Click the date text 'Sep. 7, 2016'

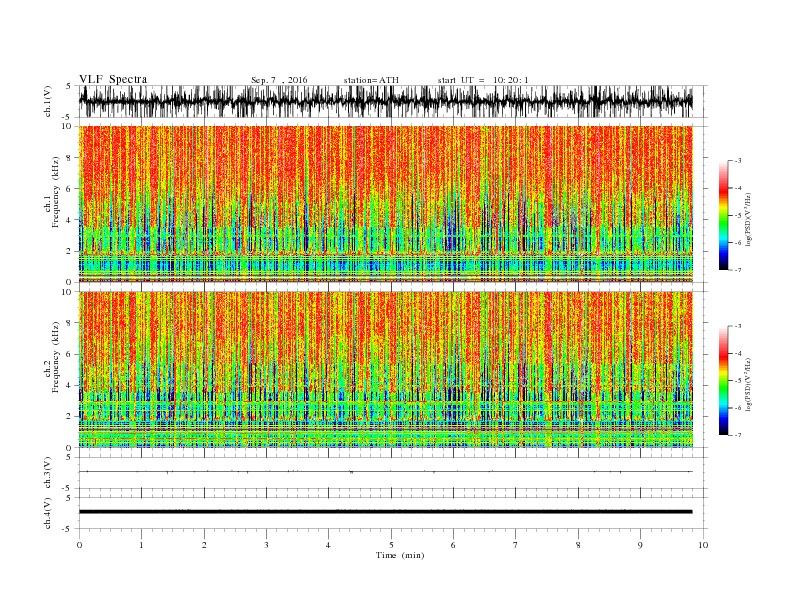[x=279, y=80]
